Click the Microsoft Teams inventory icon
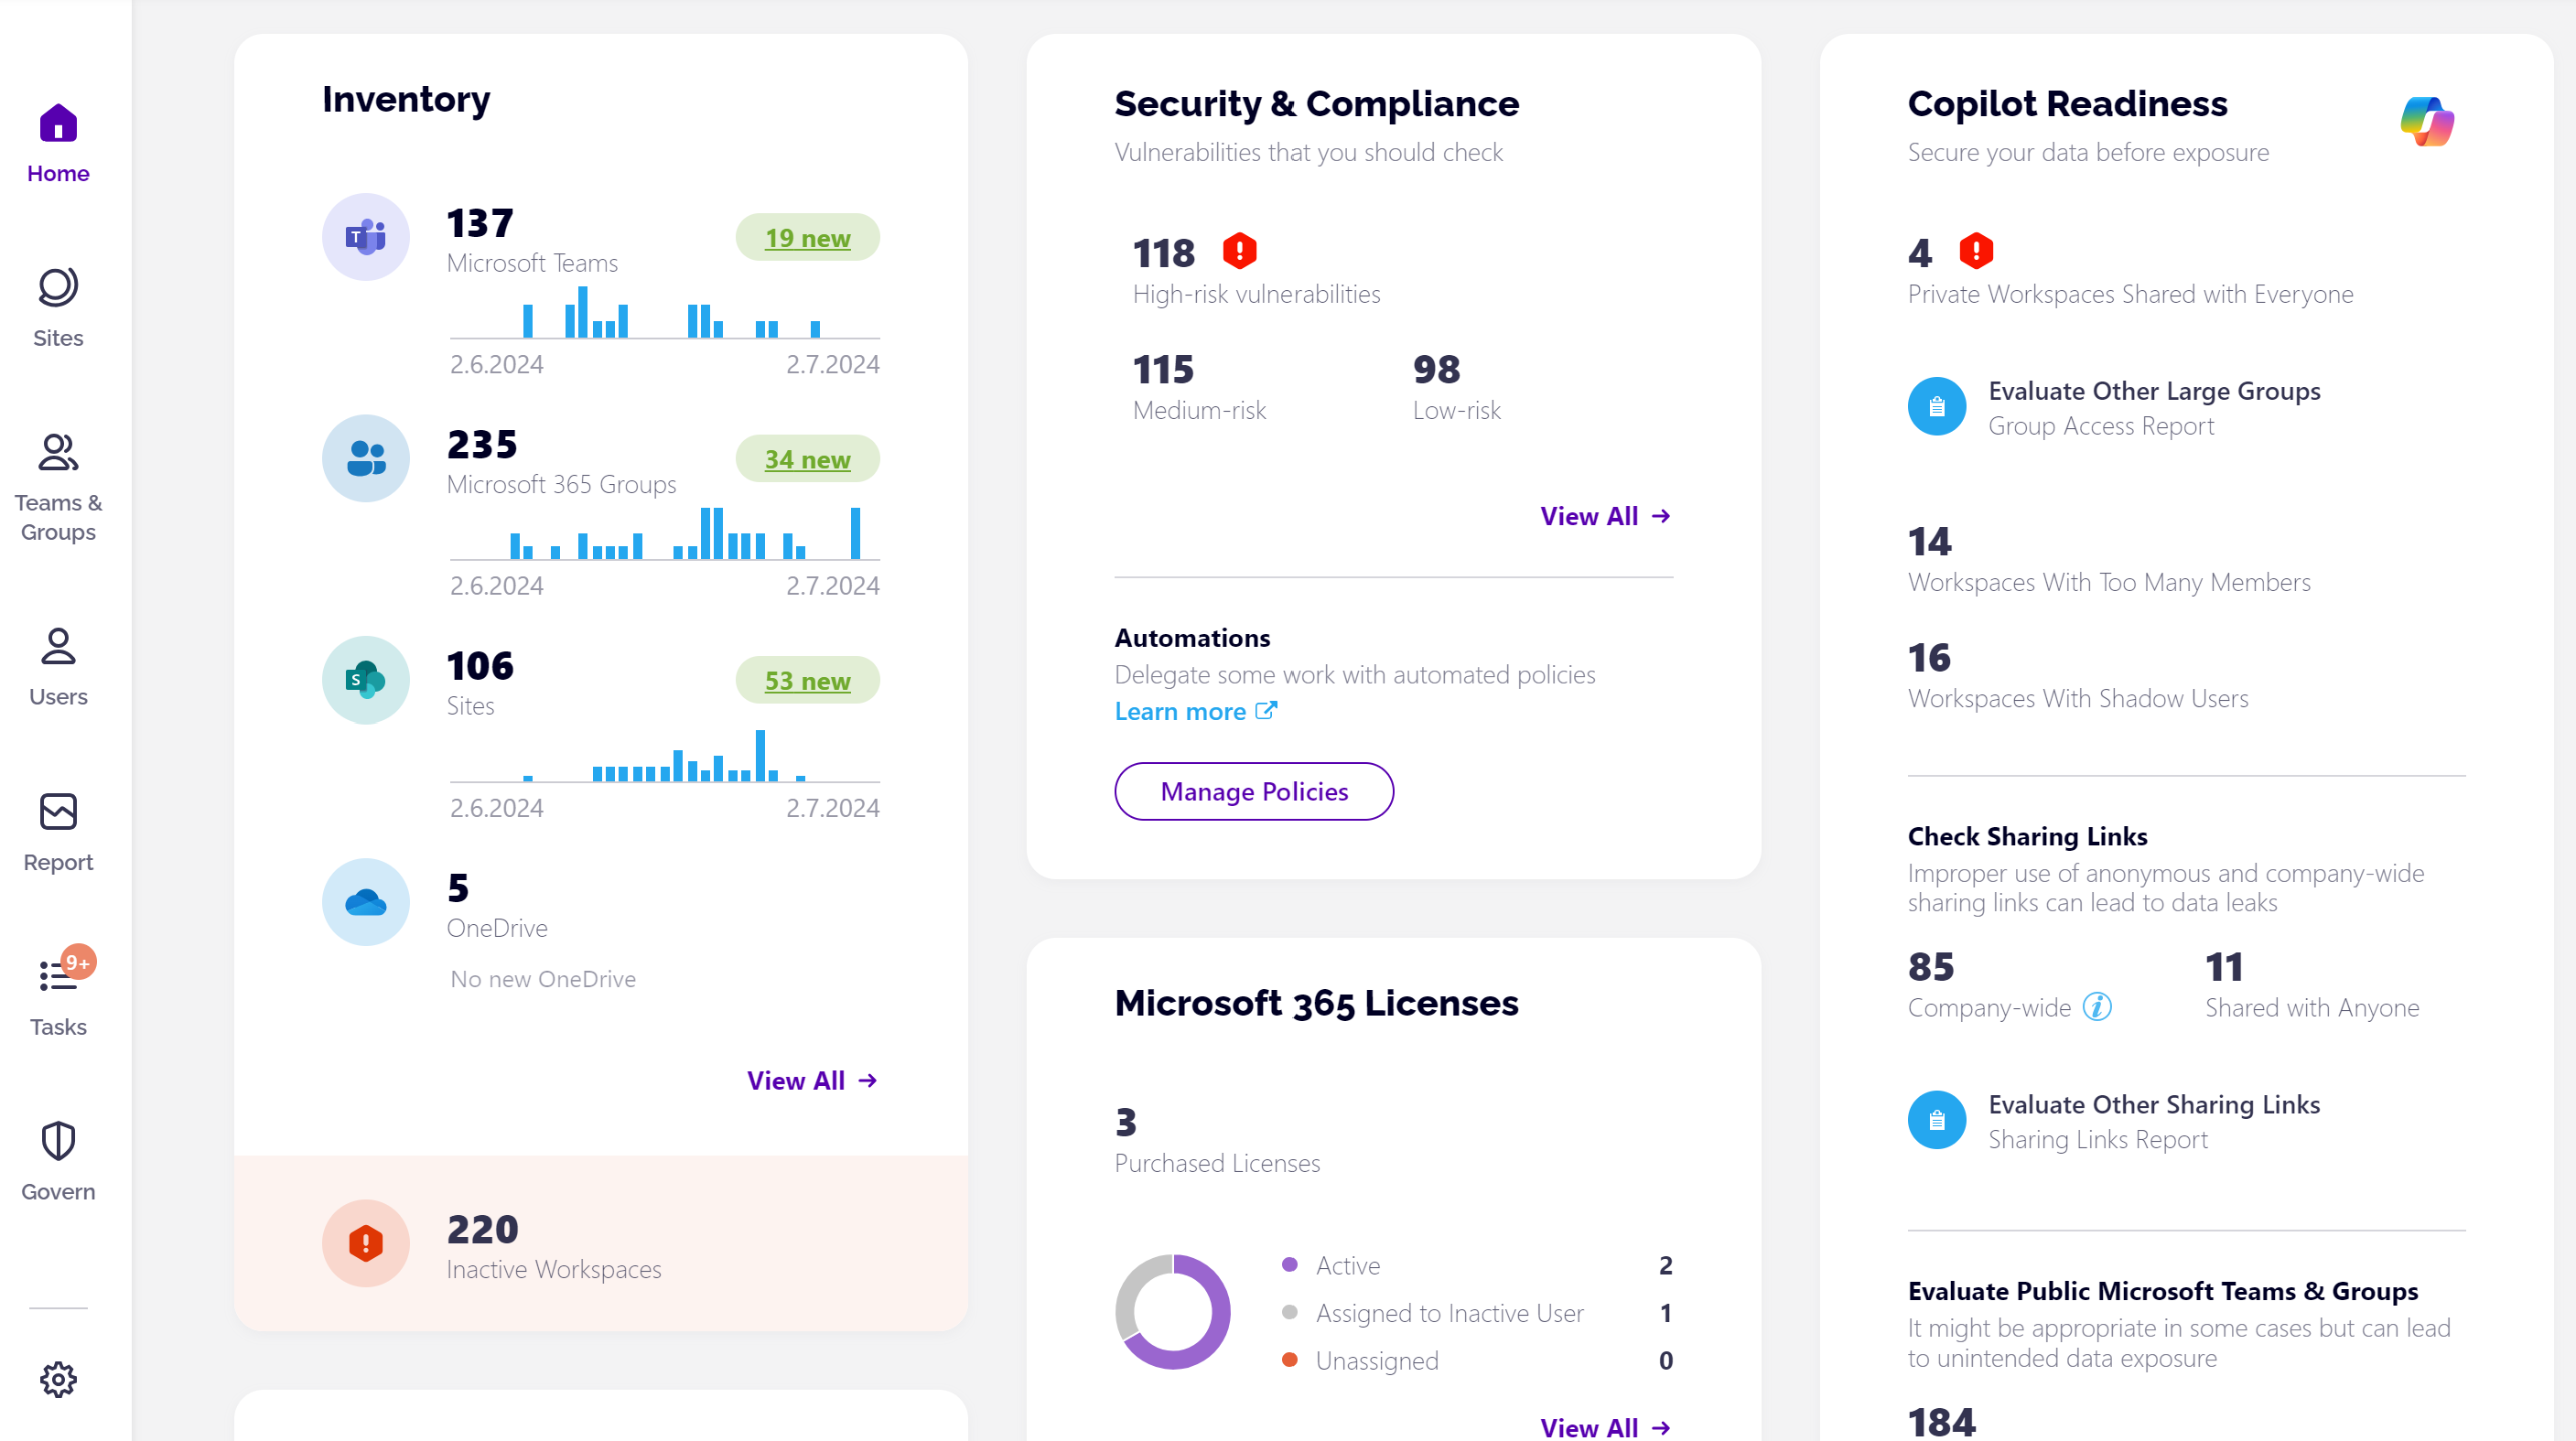2576x1441 pixels. pos(366,237)
